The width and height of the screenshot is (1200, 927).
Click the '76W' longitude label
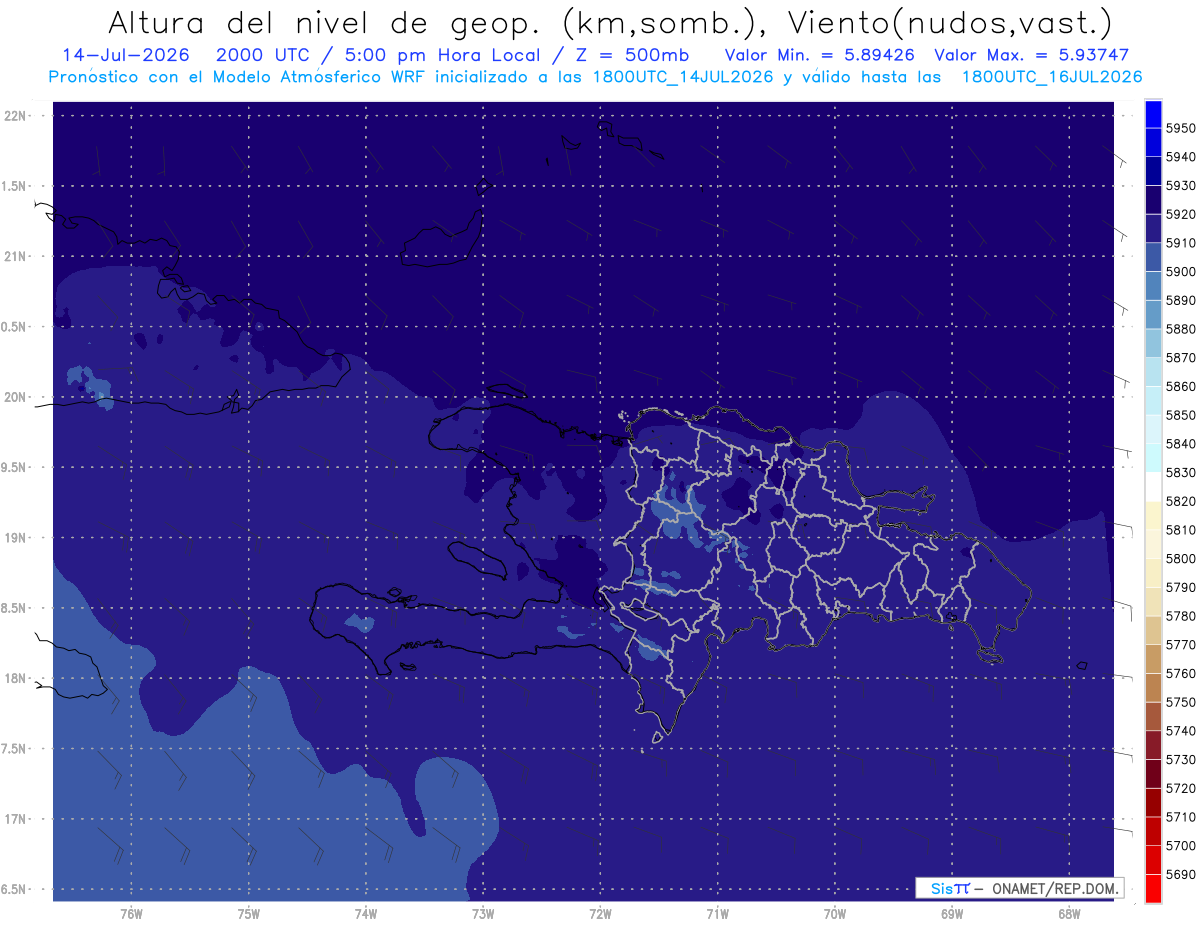point(131,913)
